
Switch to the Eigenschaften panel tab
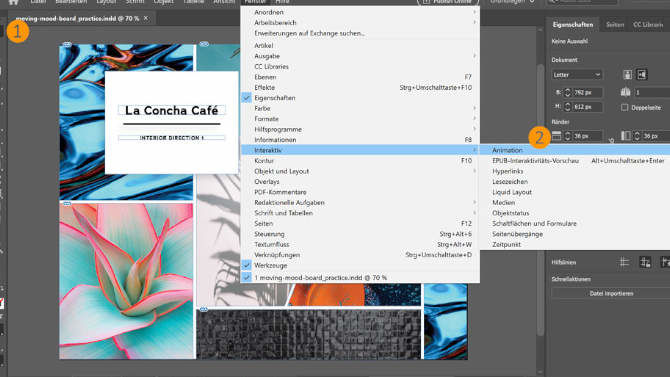point(573,25)
